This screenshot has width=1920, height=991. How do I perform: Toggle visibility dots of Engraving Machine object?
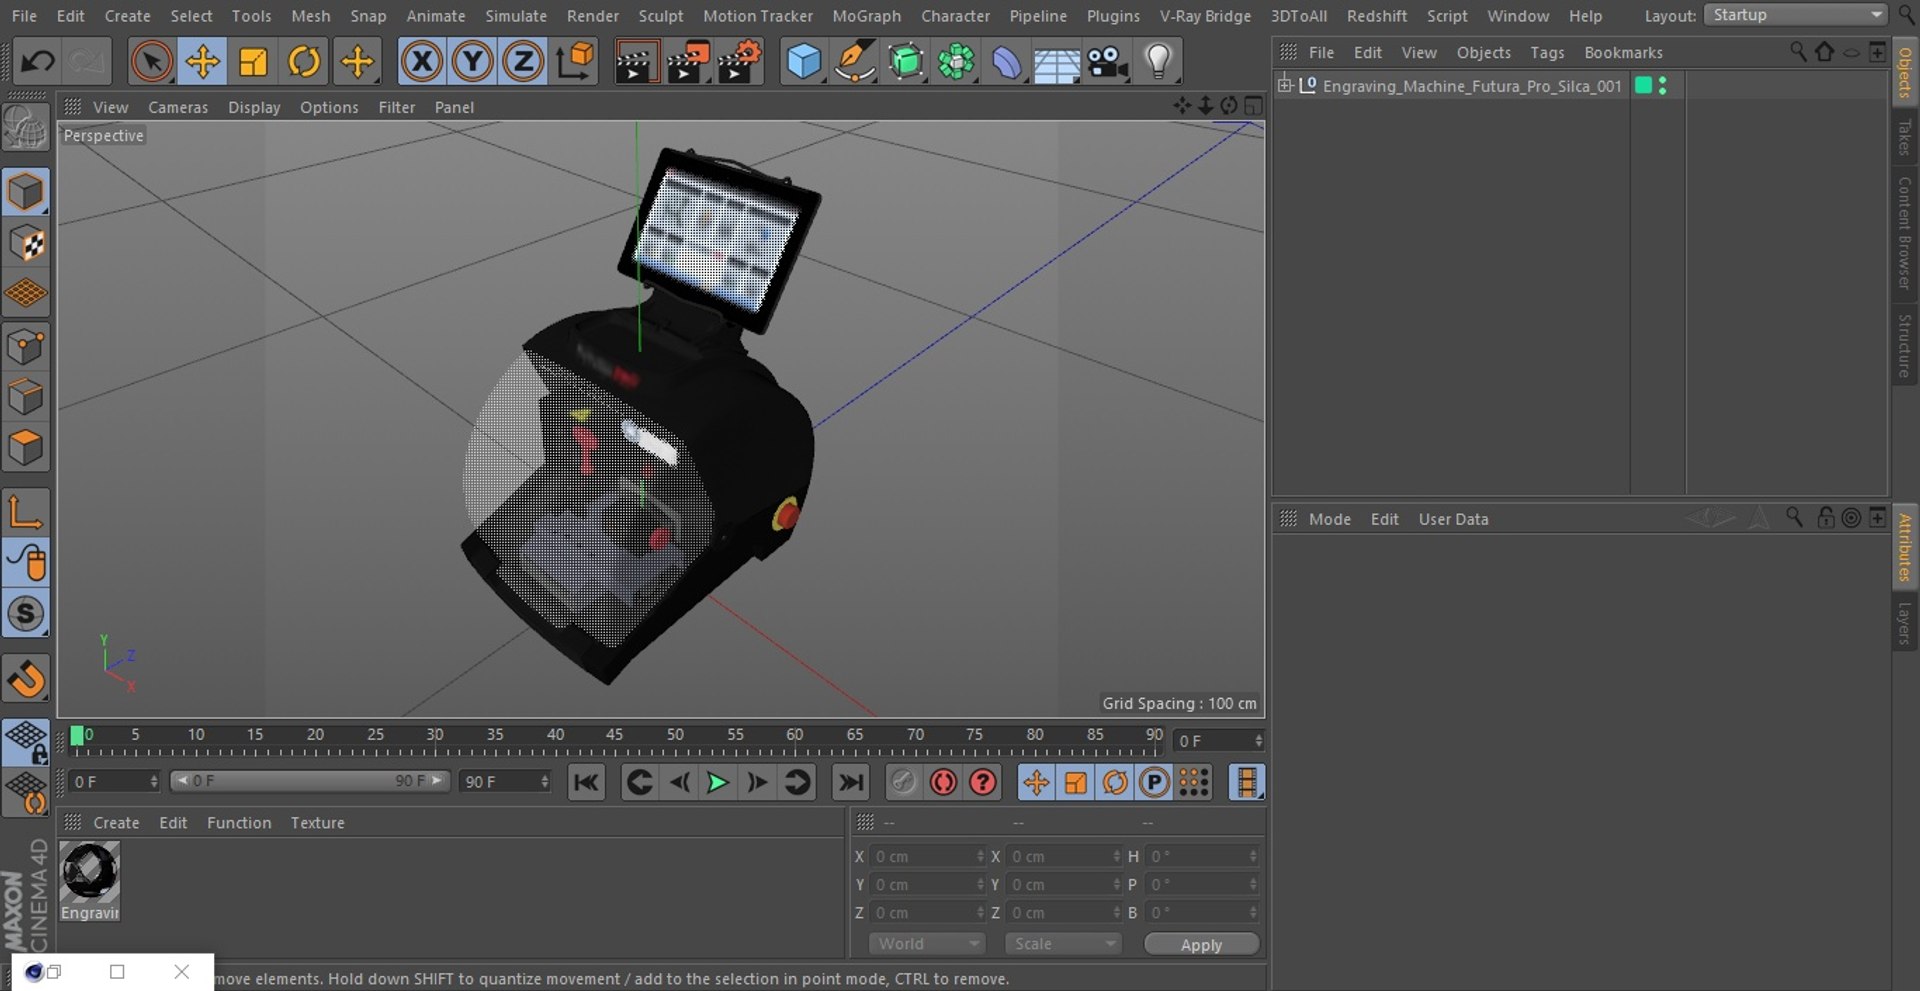[1662, 86]
